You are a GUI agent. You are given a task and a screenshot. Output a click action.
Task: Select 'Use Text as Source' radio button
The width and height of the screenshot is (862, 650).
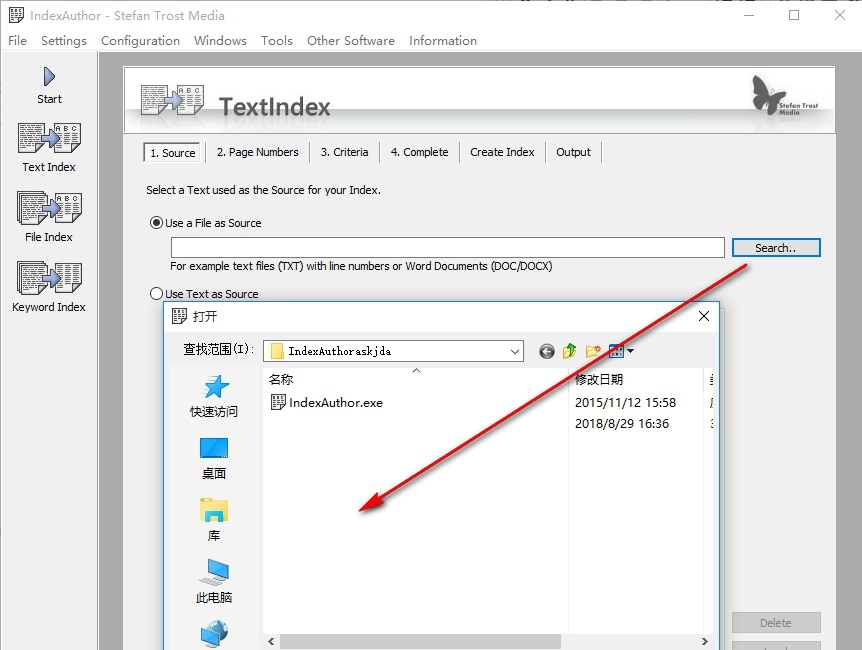coord(156,294)
